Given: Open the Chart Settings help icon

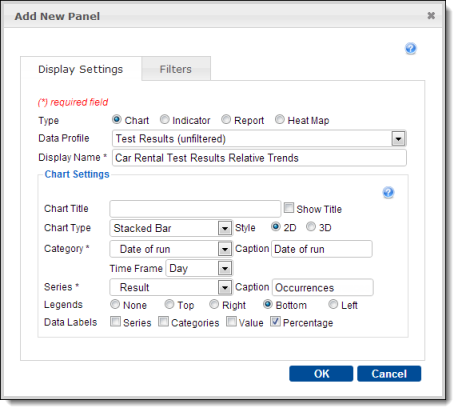Looking at the screenshot, I should [388, 192].
